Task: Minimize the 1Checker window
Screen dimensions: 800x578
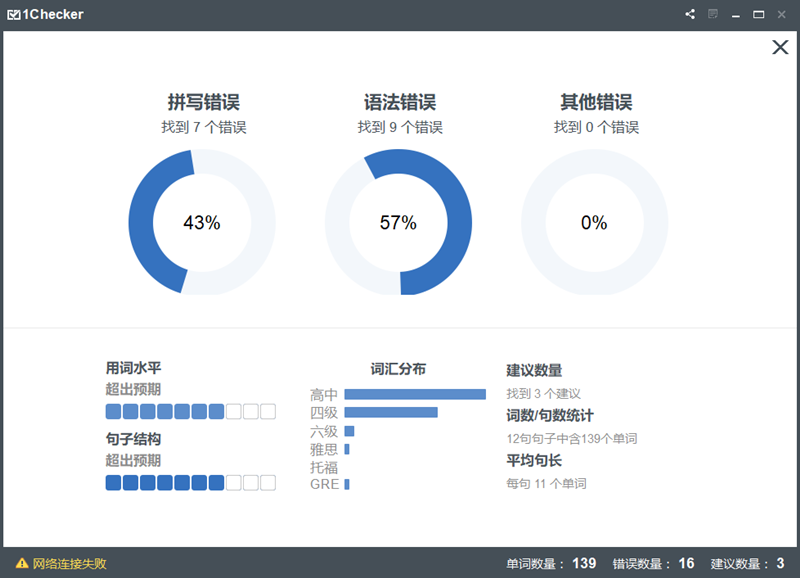Action: pyautogui.click(x=736, y=15)
